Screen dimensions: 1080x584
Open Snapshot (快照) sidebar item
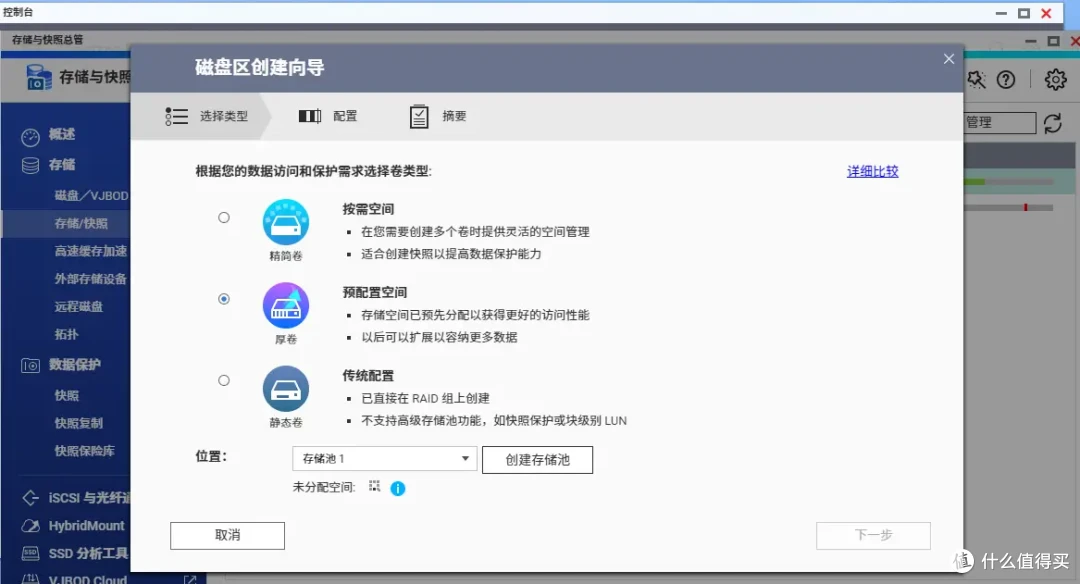click(67, 395)
